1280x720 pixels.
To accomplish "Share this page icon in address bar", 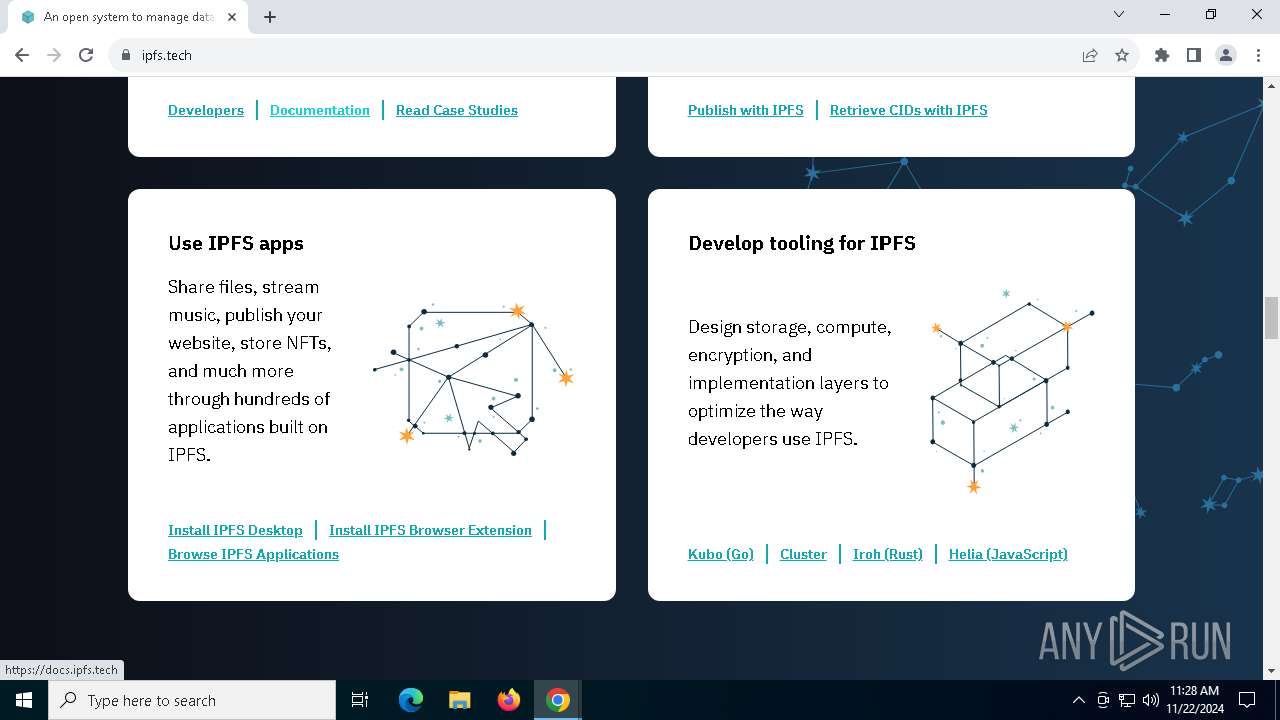I will (1090, 55).
